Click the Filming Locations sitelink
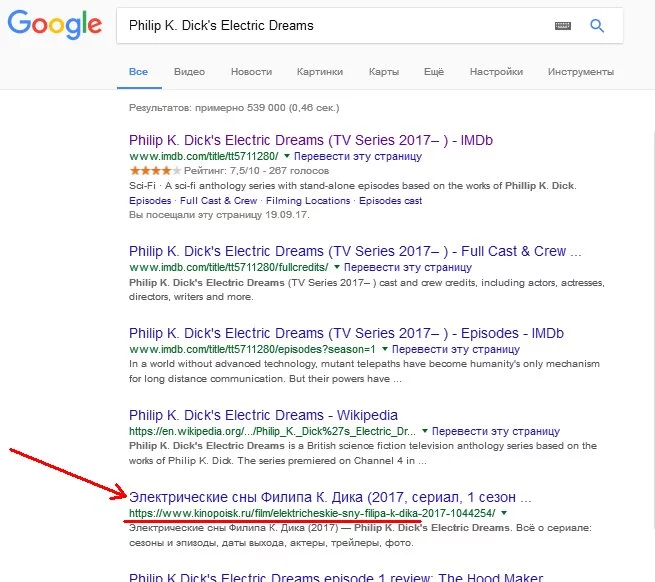Viewport: 655px width, 582px height. (309, 200)
